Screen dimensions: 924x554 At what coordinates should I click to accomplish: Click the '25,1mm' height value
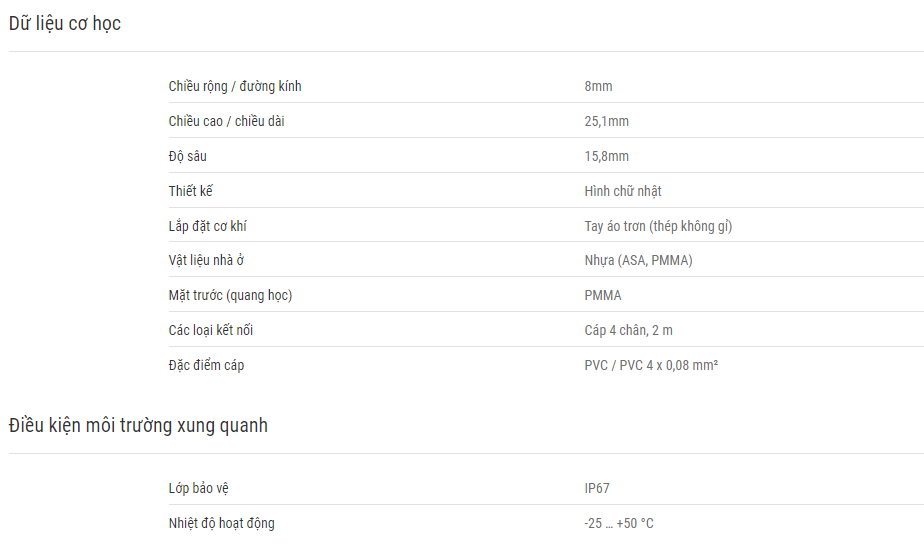(606, 121)
